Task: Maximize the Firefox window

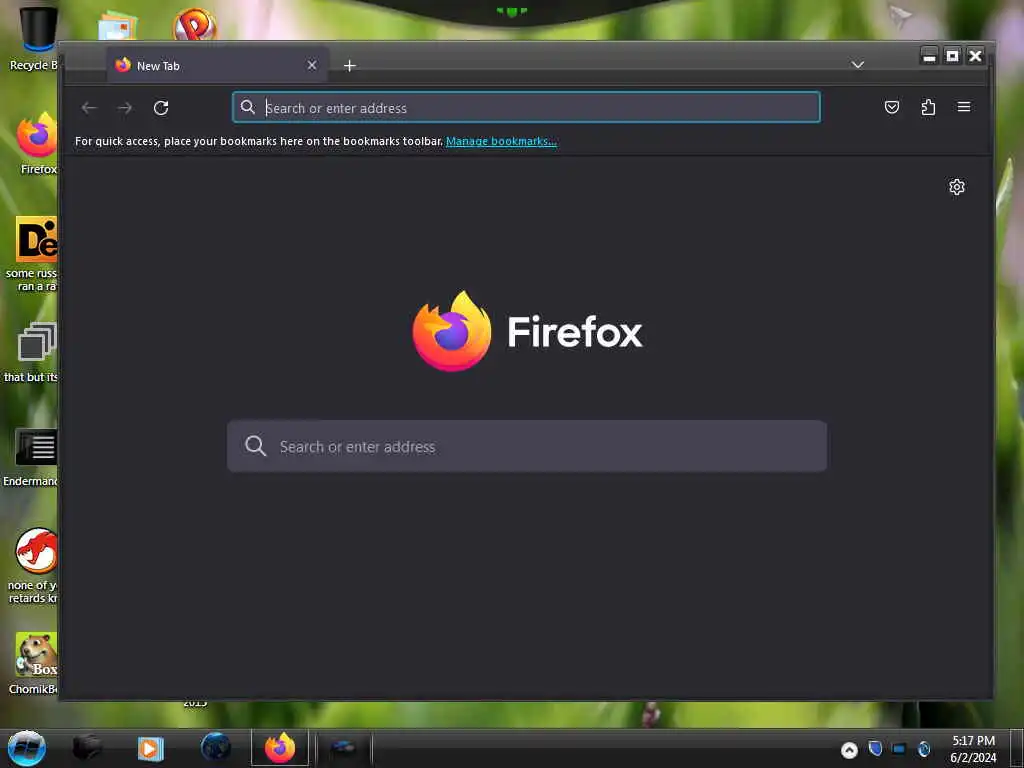Action: click(952, 56)
